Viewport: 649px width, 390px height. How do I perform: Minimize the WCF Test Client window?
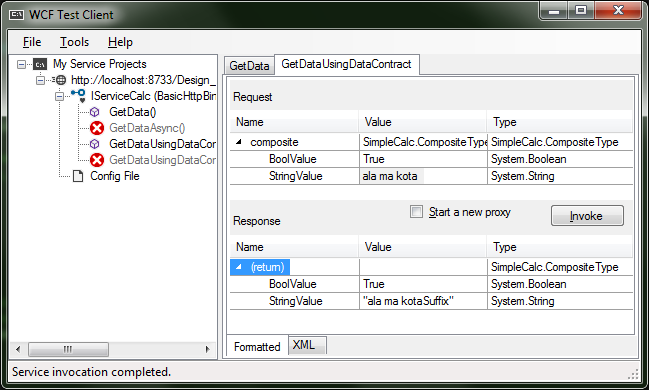pyautogui.click(x=554, y=10)
